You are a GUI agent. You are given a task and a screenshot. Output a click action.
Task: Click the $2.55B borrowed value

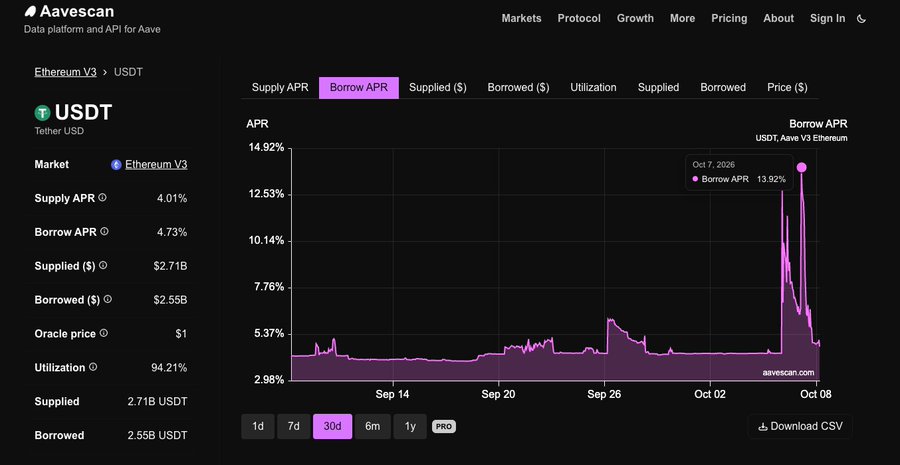pos(170,300)
